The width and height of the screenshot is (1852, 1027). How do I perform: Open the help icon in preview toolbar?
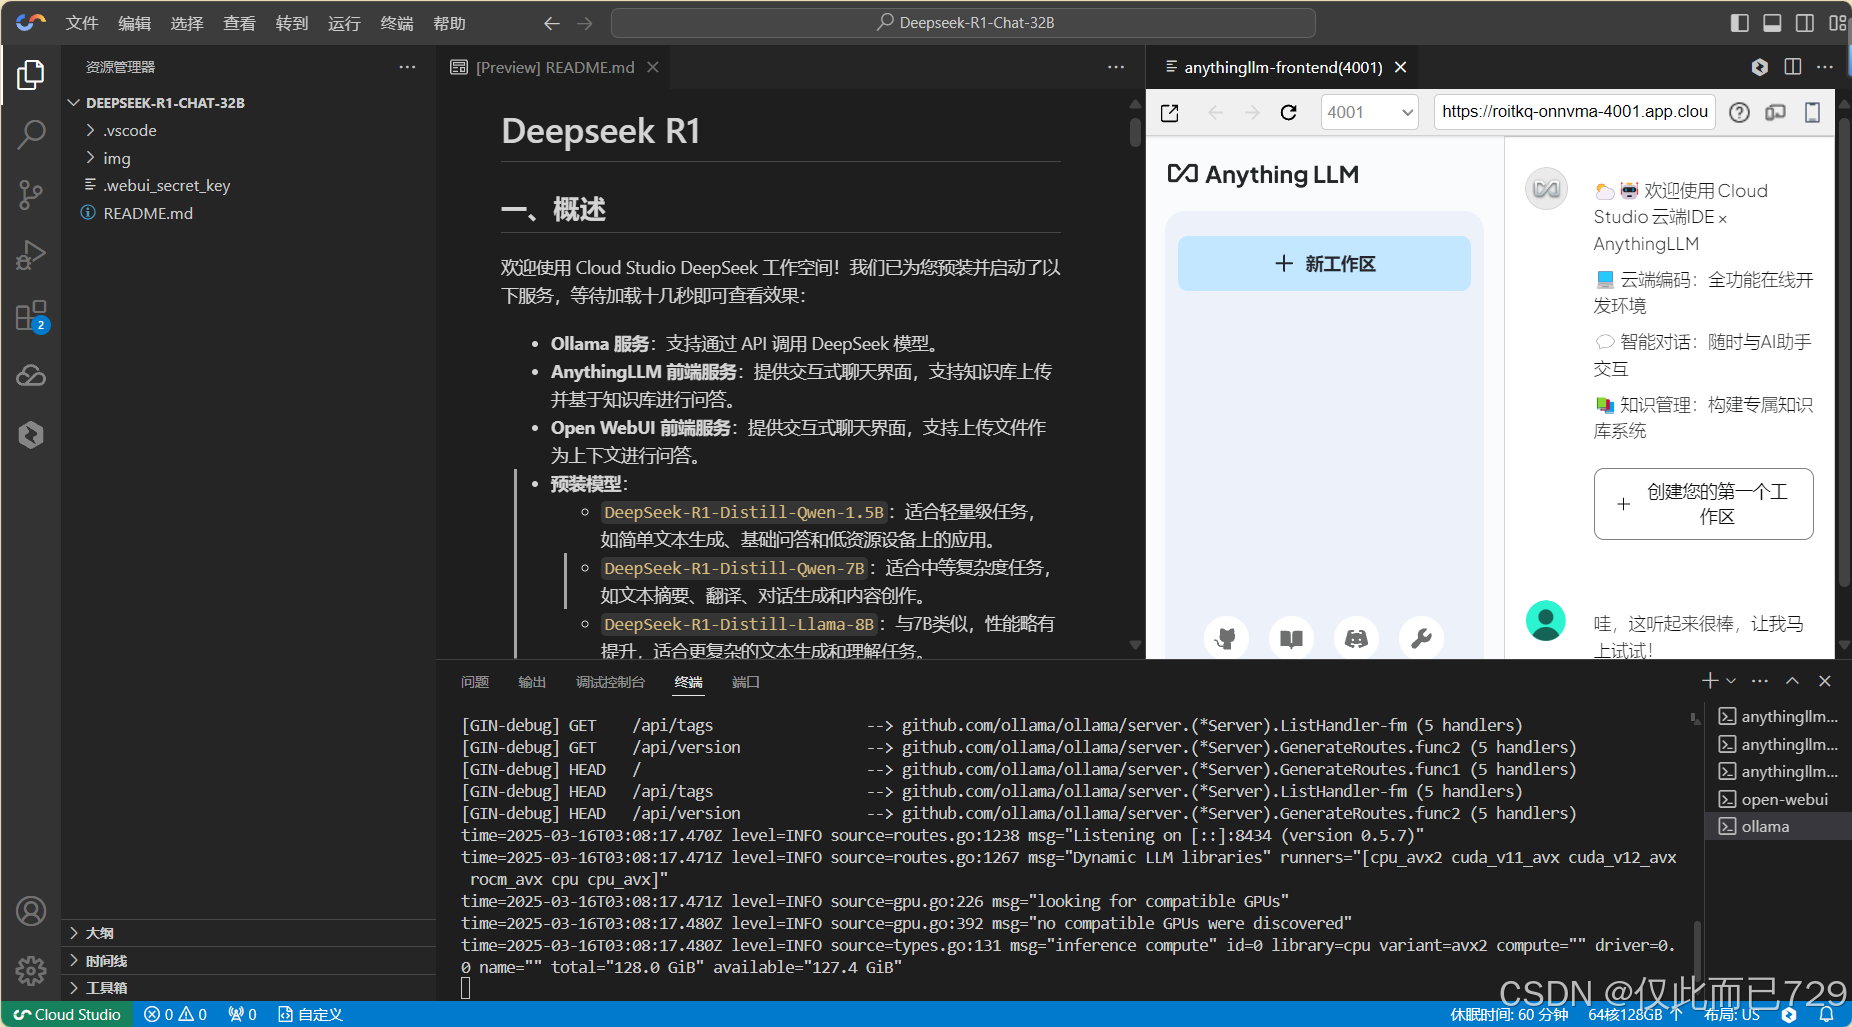[1740, 113]
